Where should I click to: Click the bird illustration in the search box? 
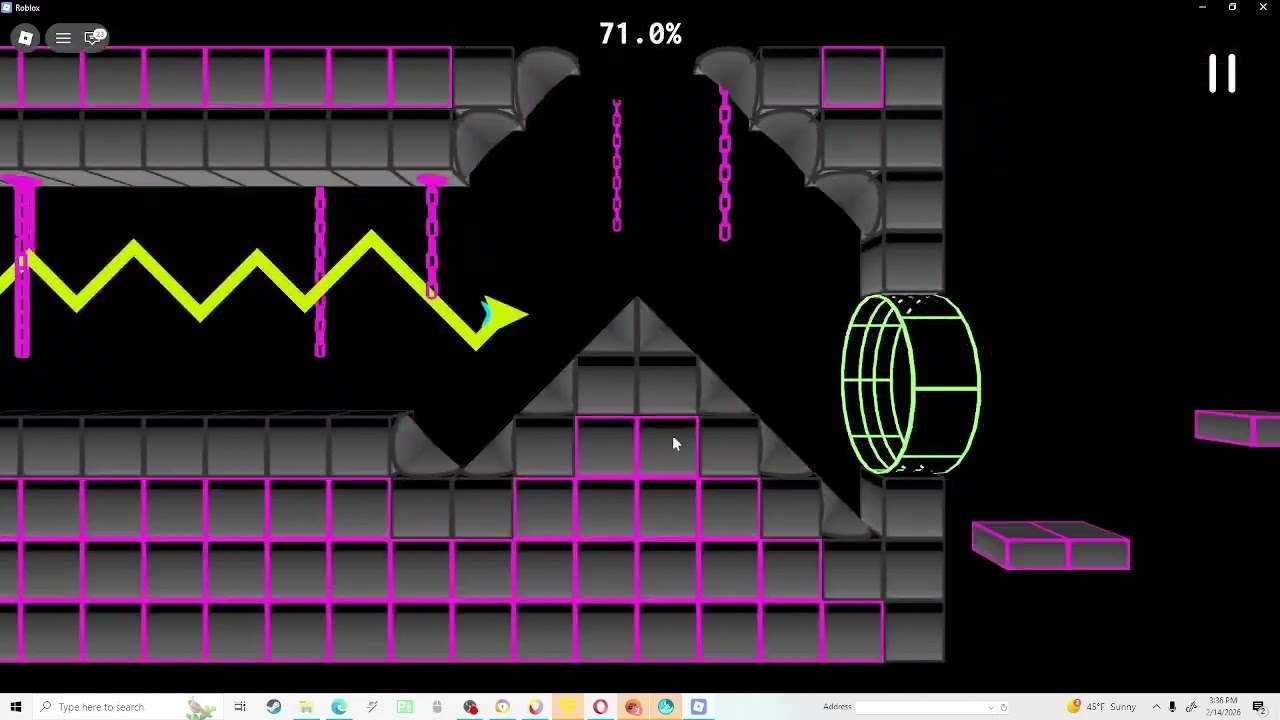pyautogui.click(x=199, y=707)
